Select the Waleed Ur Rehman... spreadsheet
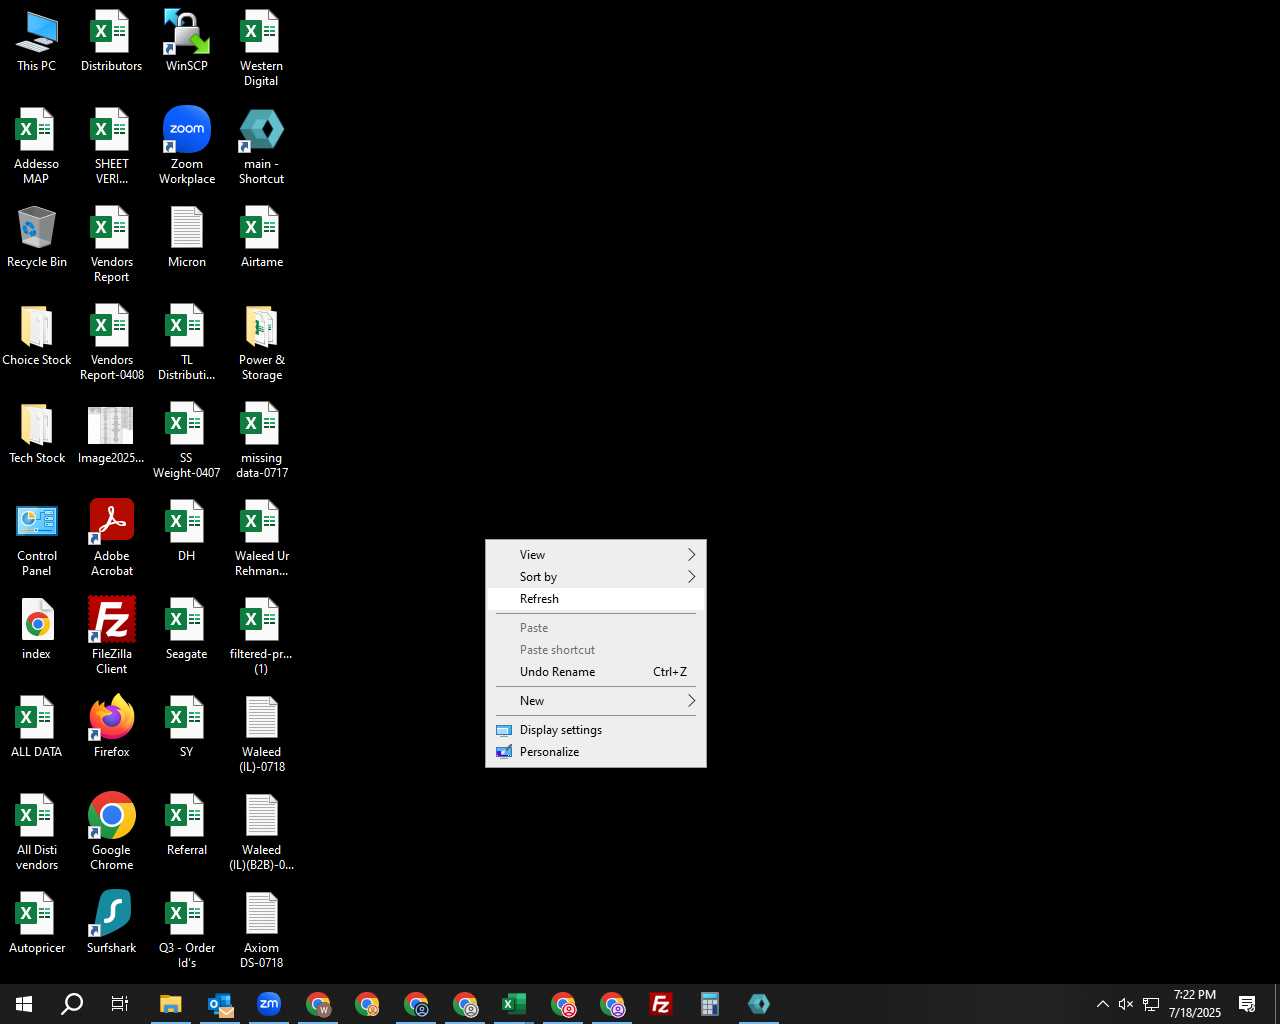Viewport: 1280px width, 1024px height. point(261,539)
